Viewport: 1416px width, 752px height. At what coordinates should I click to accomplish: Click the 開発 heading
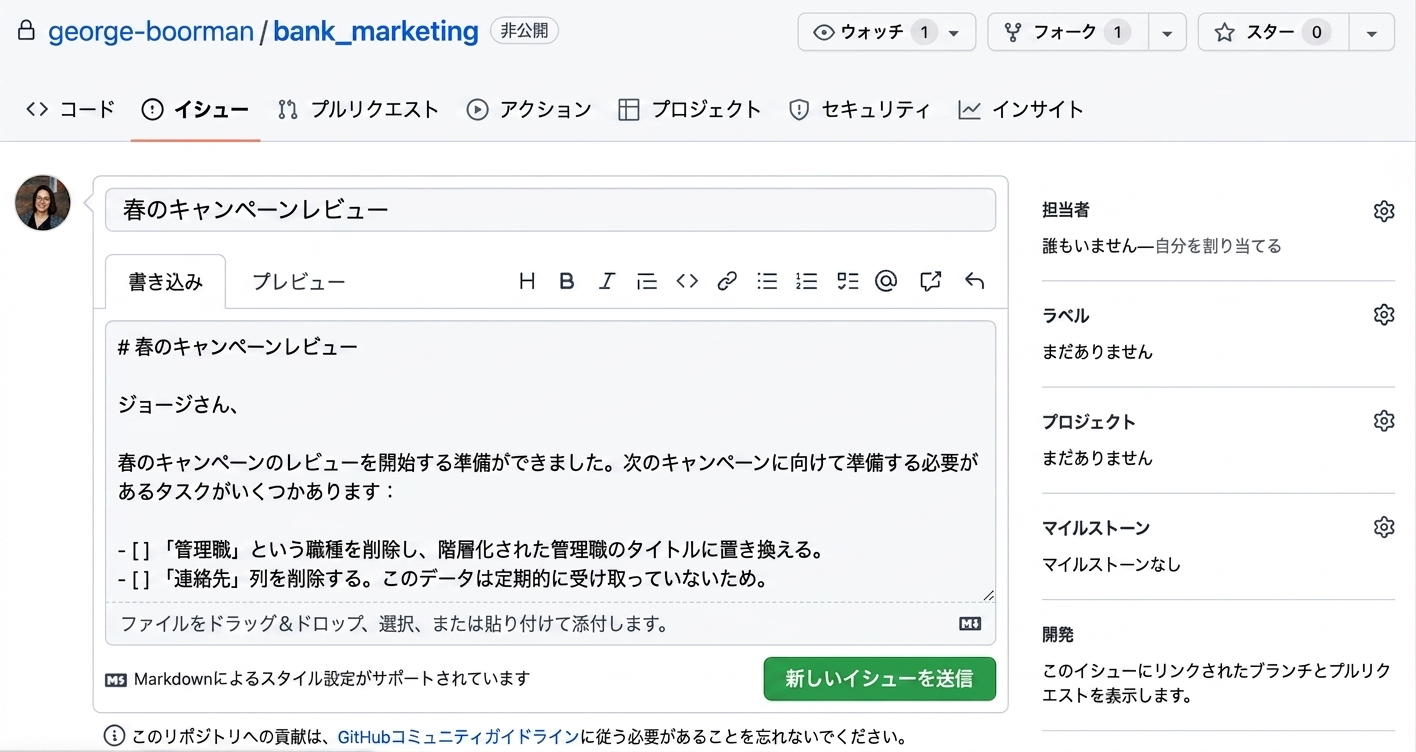(1058, 635)
